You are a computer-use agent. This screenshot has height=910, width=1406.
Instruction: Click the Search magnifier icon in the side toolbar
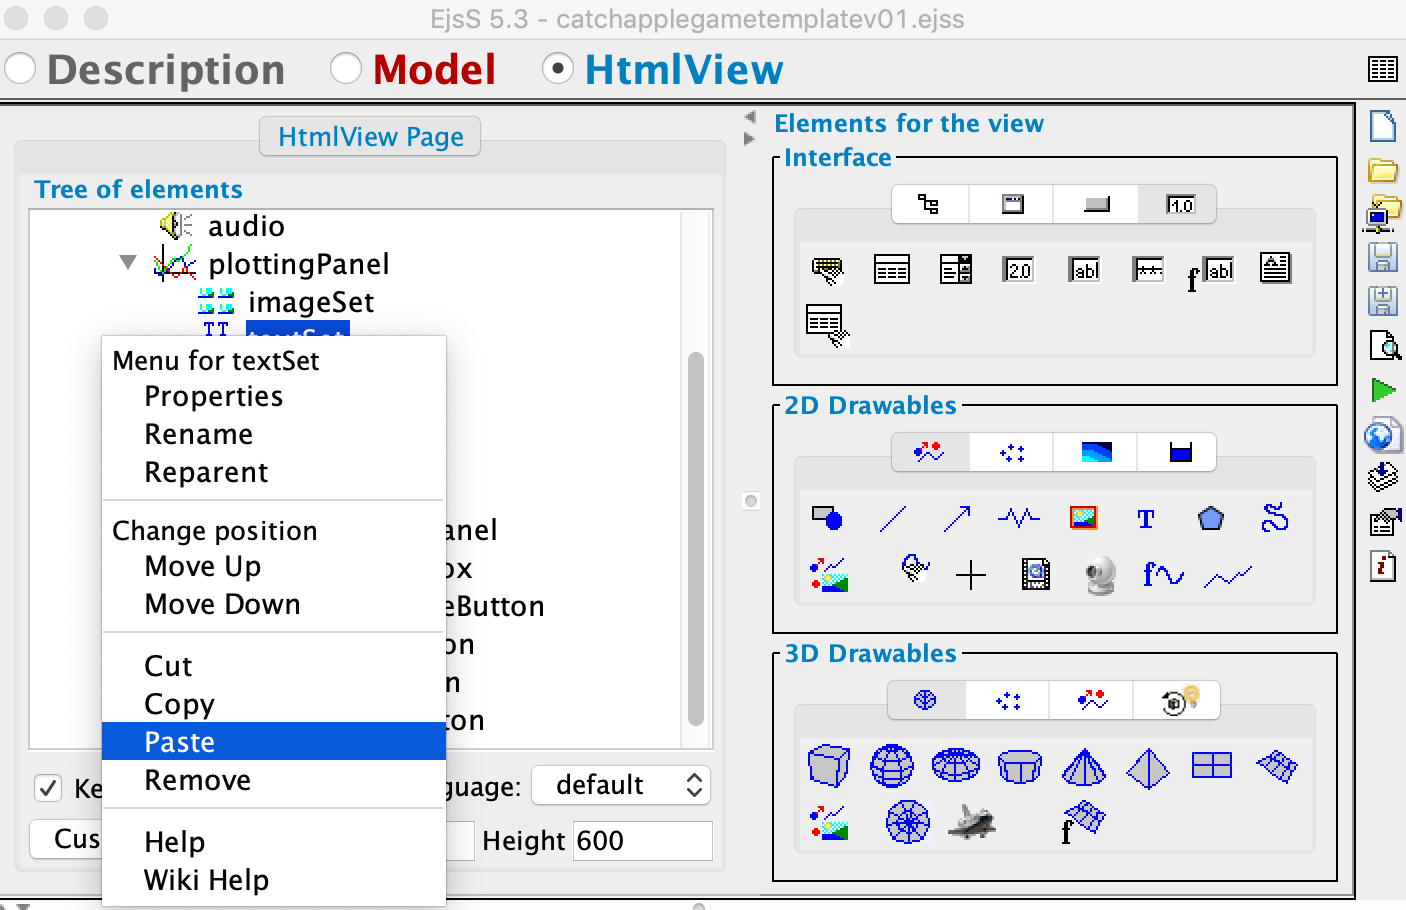(1385, 345)
